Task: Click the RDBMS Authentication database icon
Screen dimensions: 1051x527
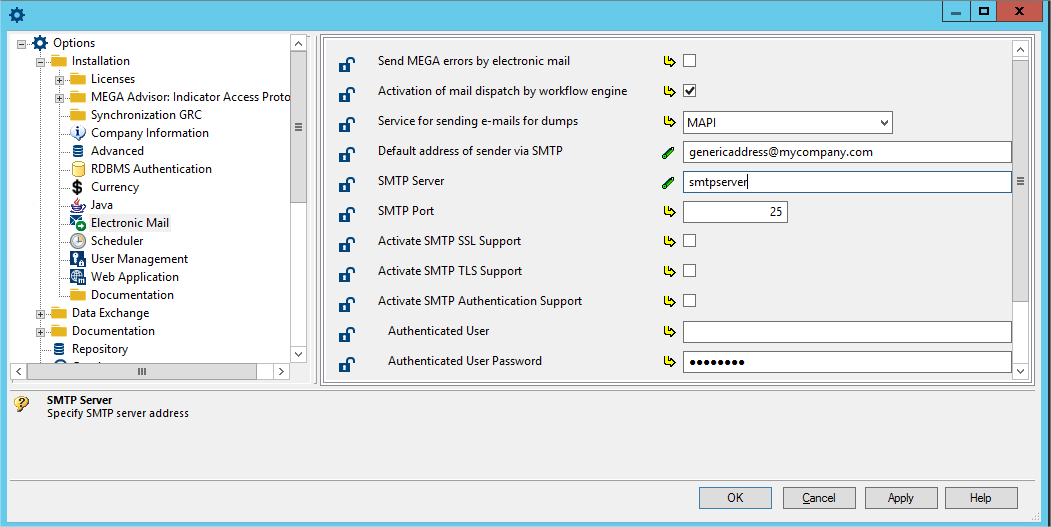Action: (x=78, y=169)
